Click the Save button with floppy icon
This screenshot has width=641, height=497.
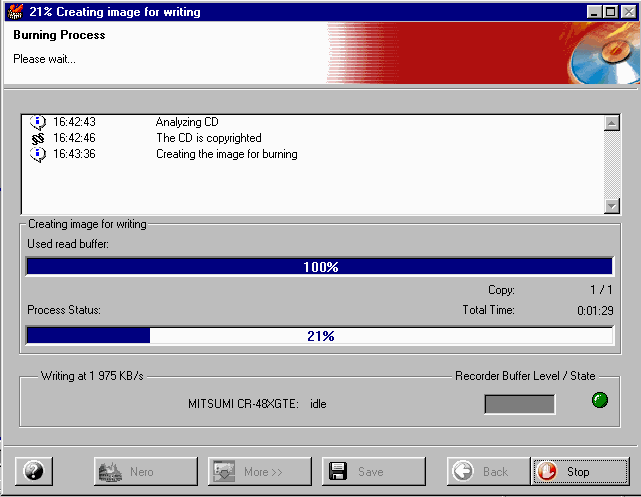(x=373, y=471)
